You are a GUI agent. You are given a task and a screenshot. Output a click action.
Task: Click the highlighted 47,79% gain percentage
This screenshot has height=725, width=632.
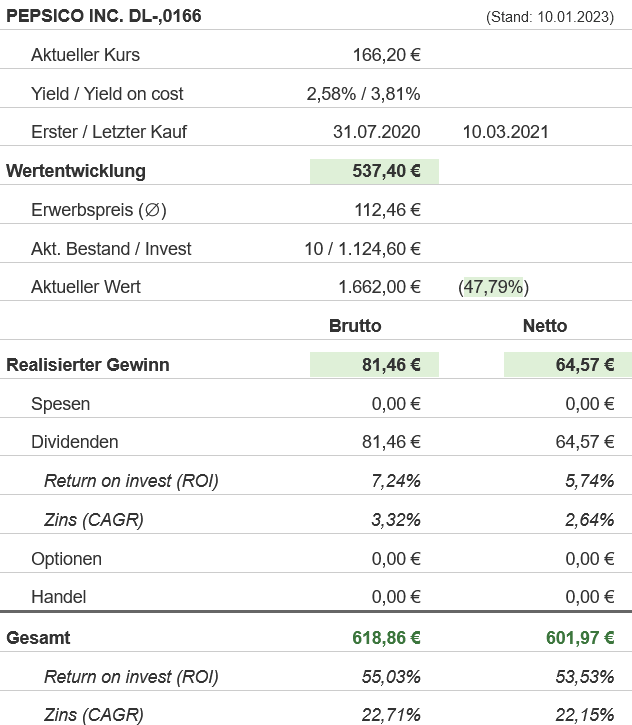[493, 287]
